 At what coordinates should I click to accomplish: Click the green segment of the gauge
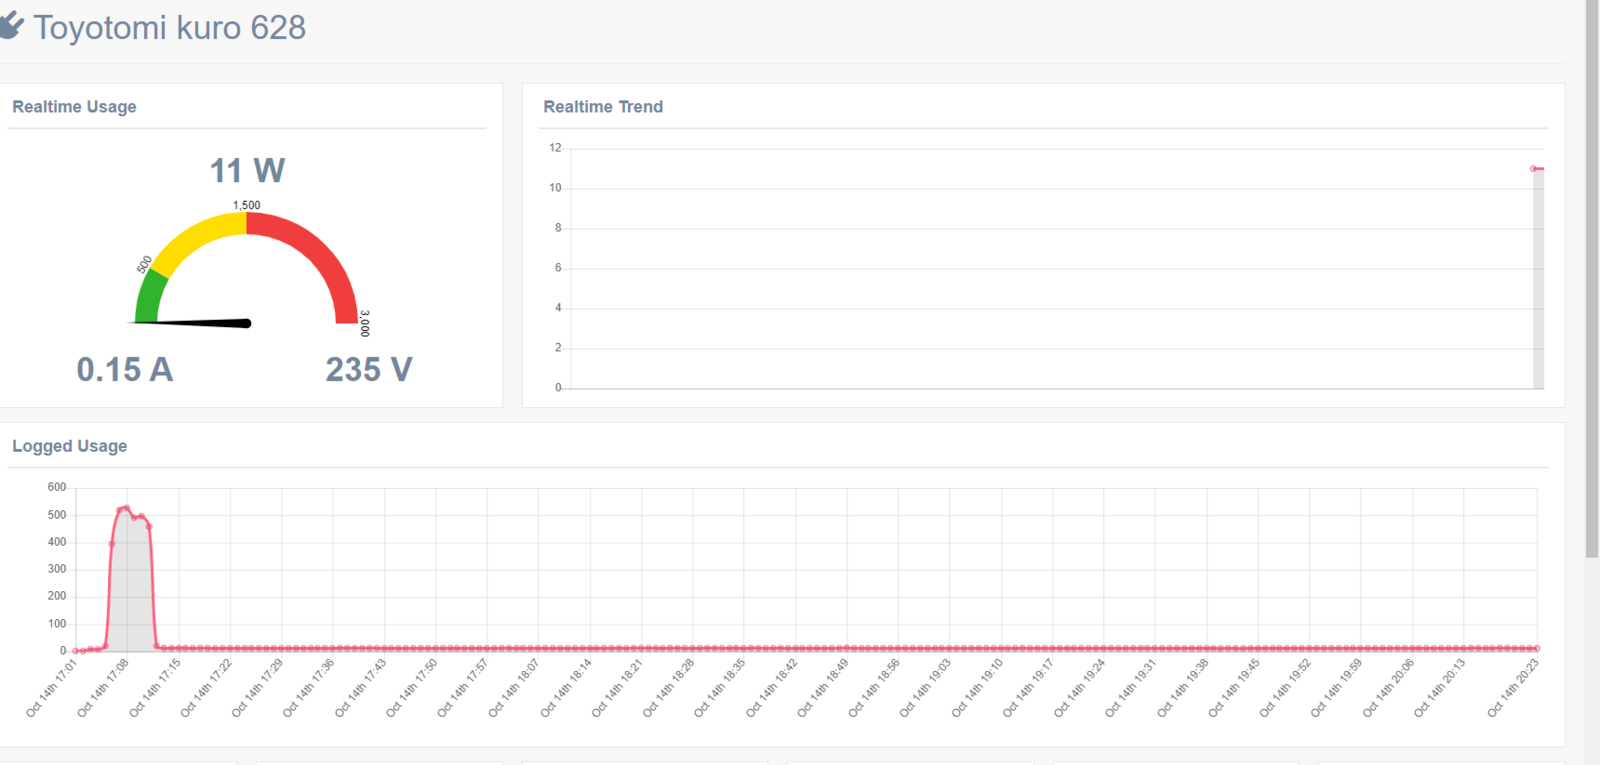pos(149,298)
